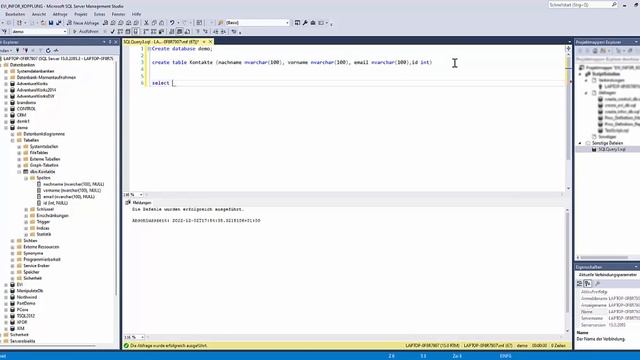640x360 pixels.
Task: Click the Cut scissors icon
Action: 146,23
